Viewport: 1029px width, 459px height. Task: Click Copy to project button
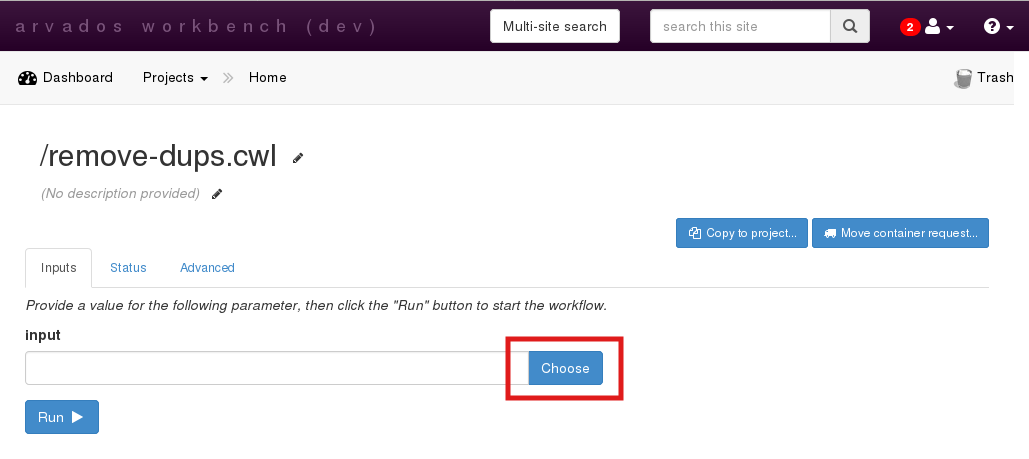tap(741, 233)
